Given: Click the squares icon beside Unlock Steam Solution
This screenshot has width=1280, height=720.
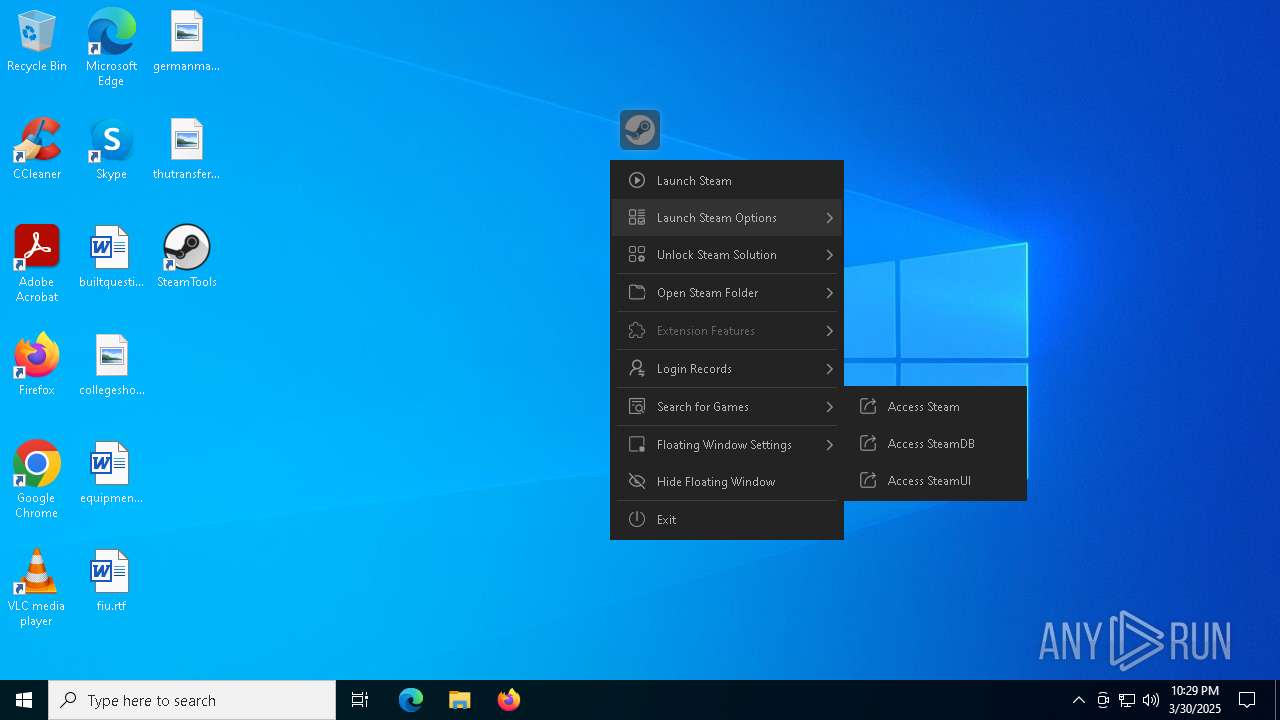Looking at the screenshot, I should tap(637, 255).
